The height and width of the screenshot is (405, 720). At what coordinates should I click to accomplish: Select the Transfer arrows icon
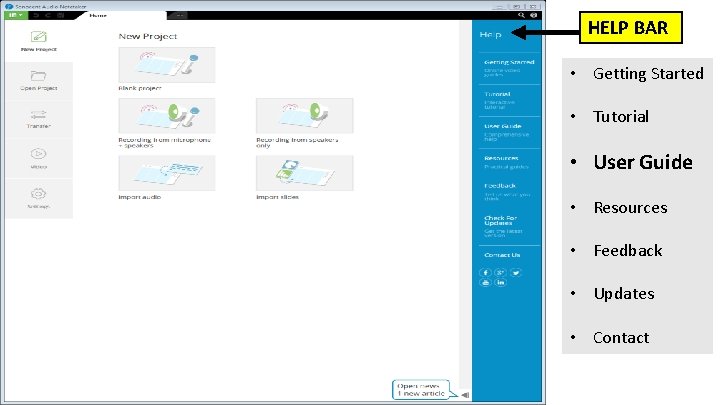39,114
